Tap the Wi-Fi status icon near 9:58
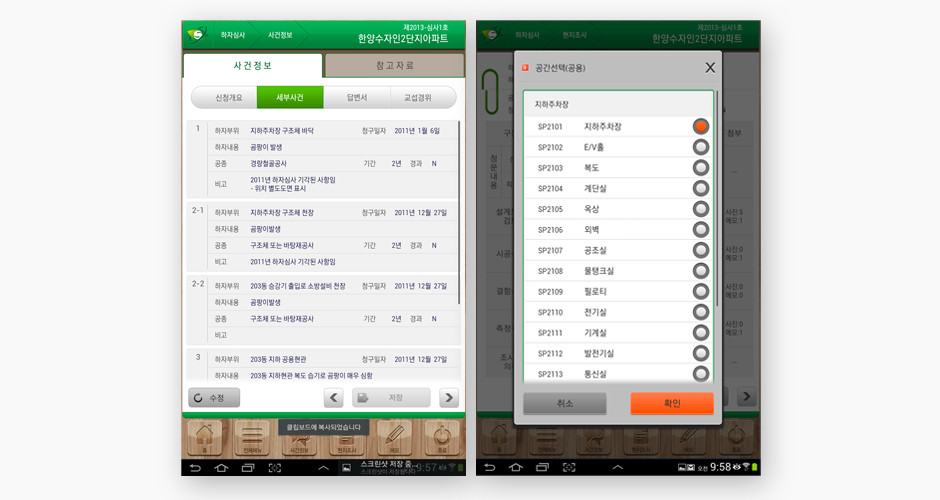 (746, 466)
